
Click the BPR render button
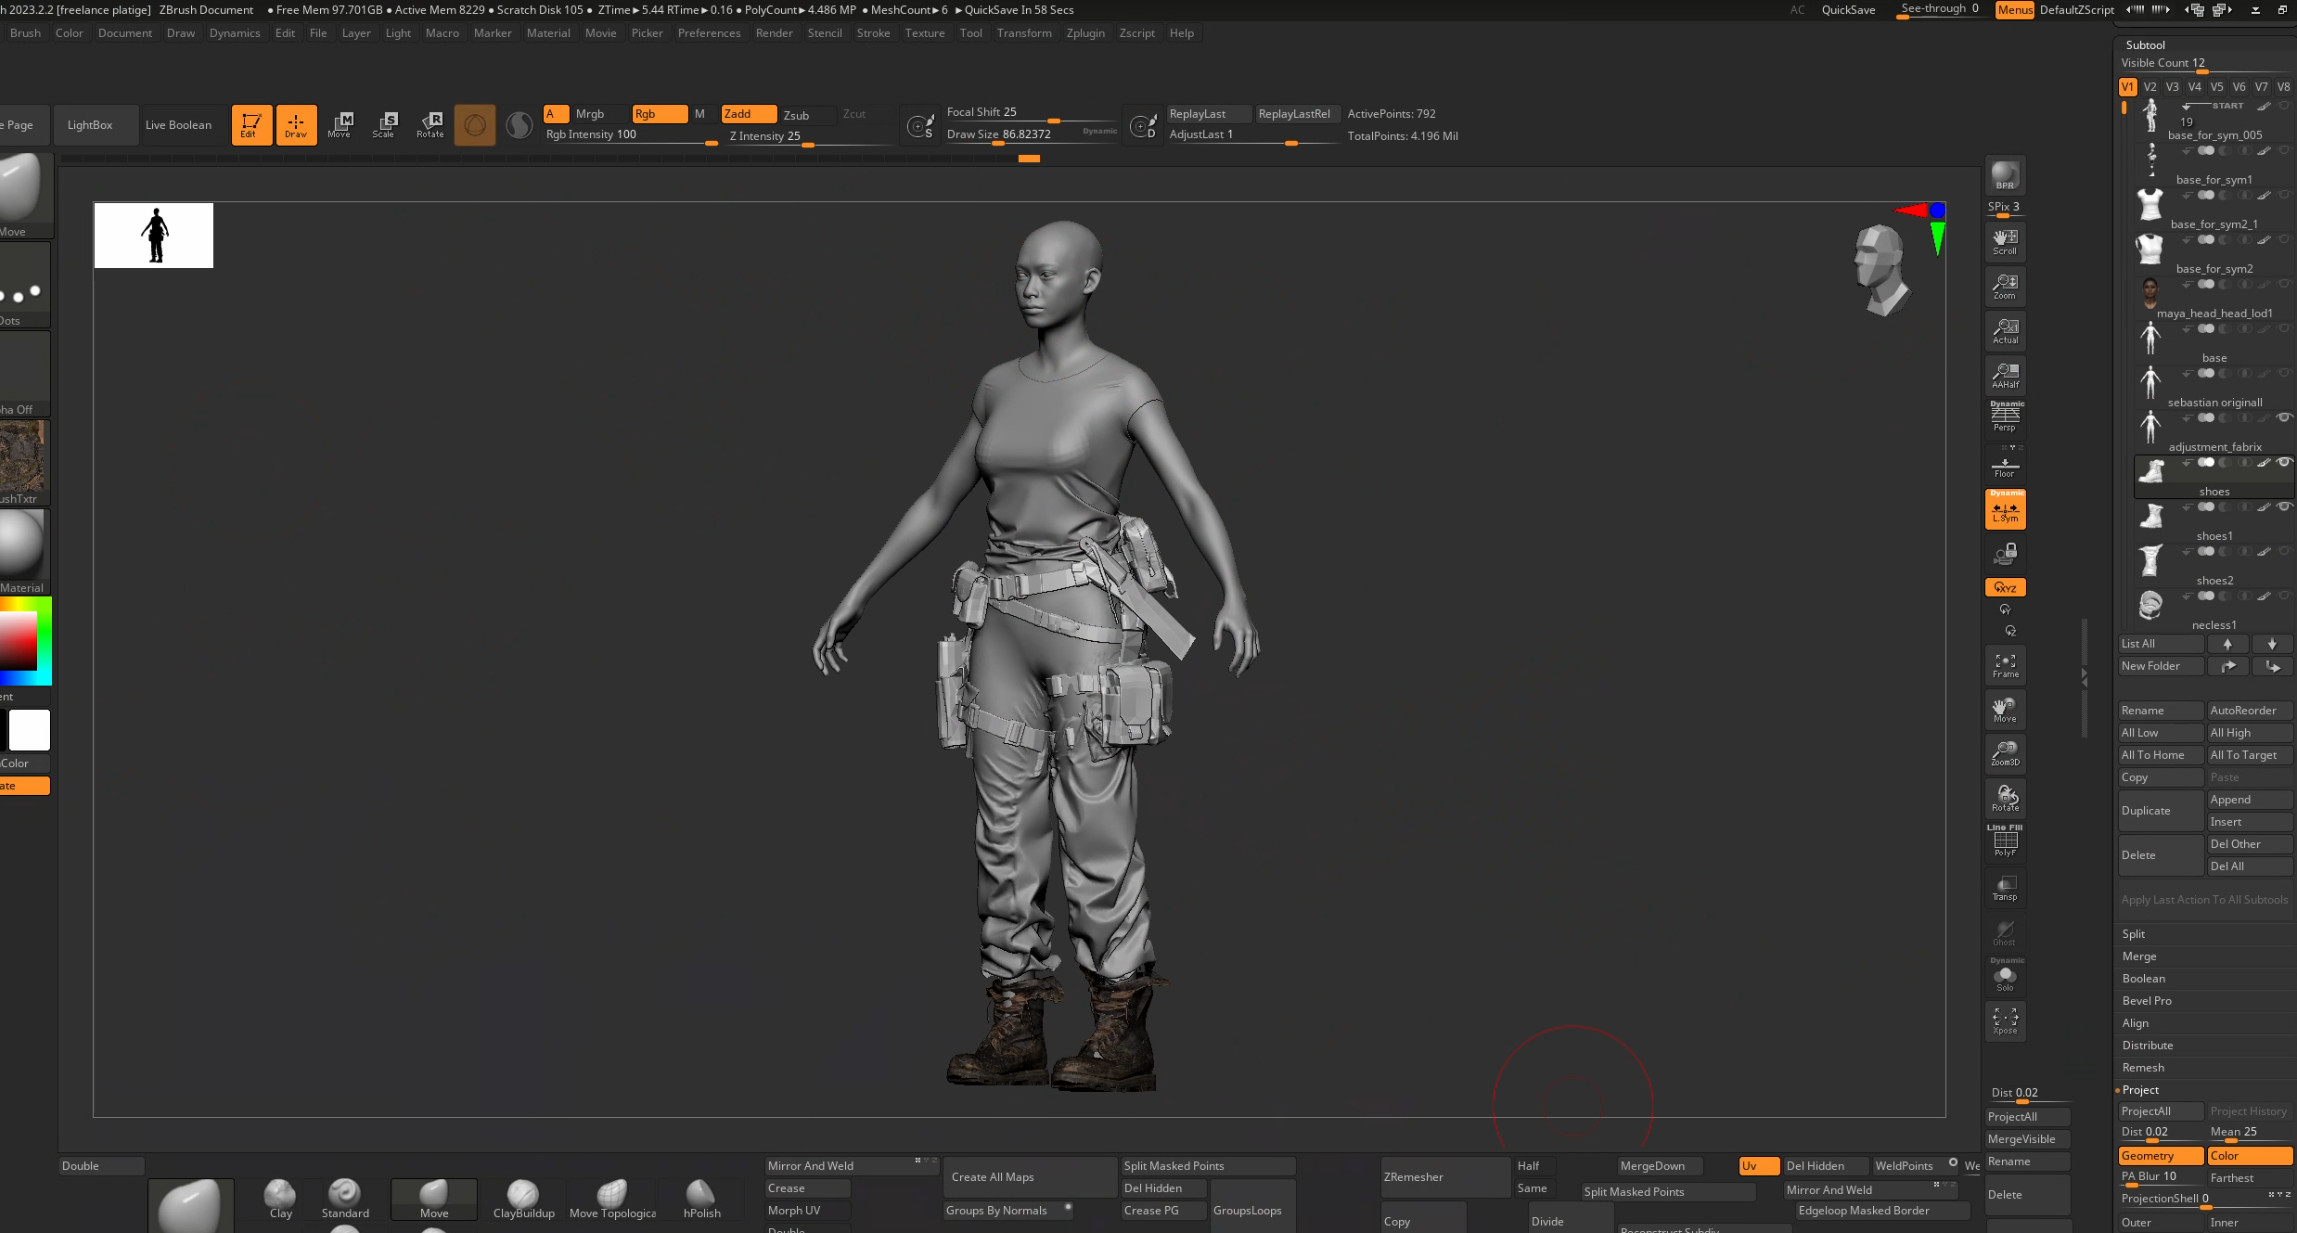point(2005,176)
